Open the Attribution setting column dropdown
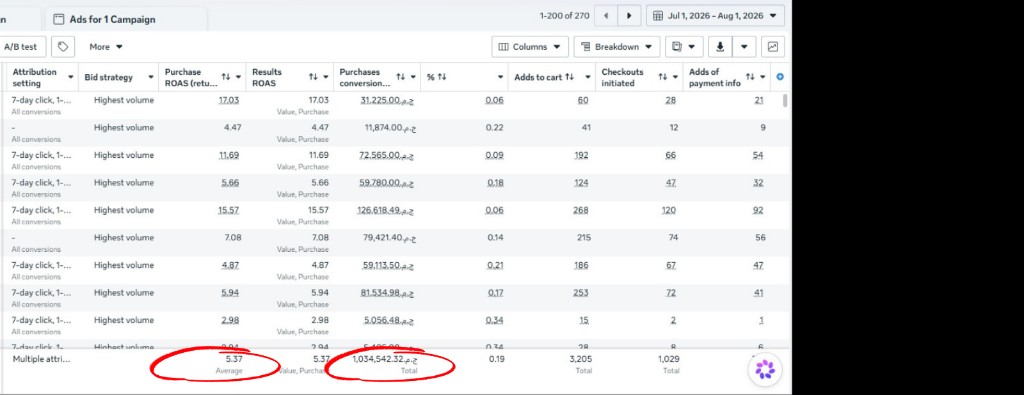Viewport: 1024px width, 395px height. pos(71,77)
